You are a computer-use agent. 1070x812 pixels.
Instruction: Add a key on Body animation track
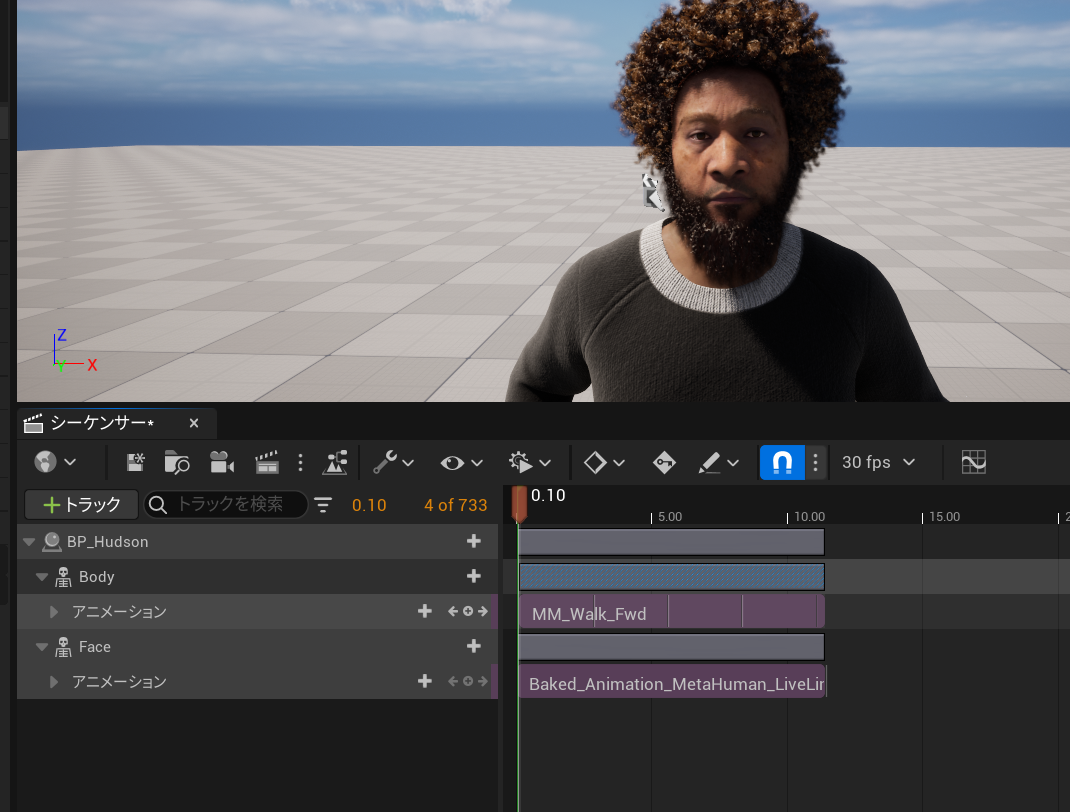point(467,612)
